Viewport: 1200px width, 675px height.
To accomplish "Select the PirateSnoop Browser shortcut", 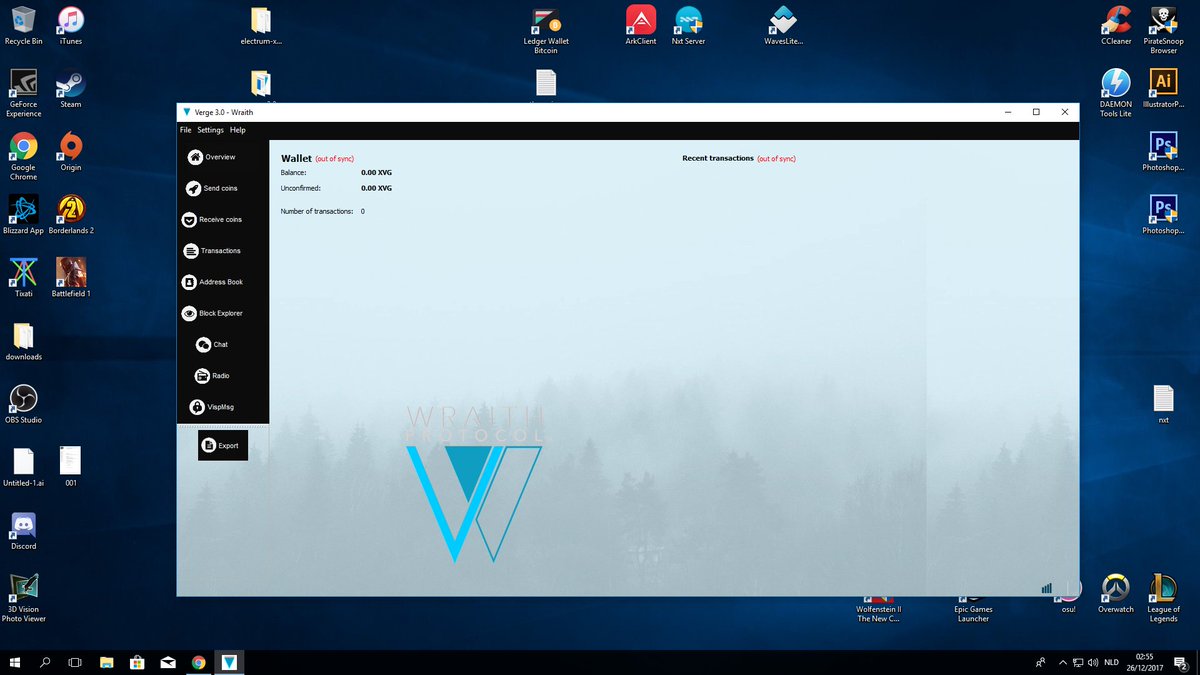I will click(x=1163, y=30).
